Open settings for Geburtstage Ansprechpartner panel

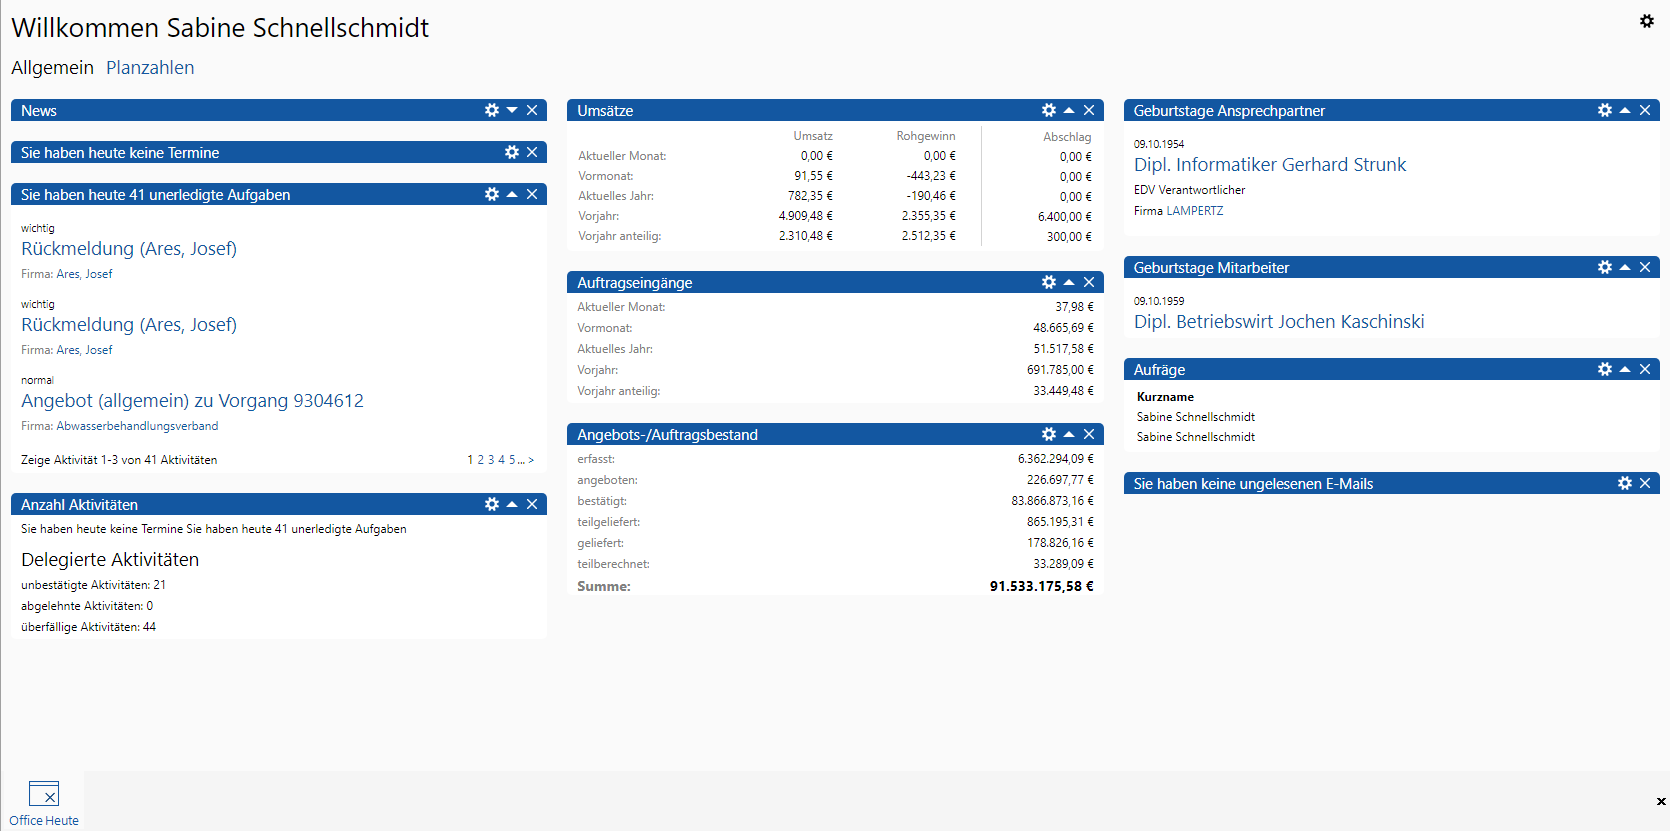pos(1604,110)
